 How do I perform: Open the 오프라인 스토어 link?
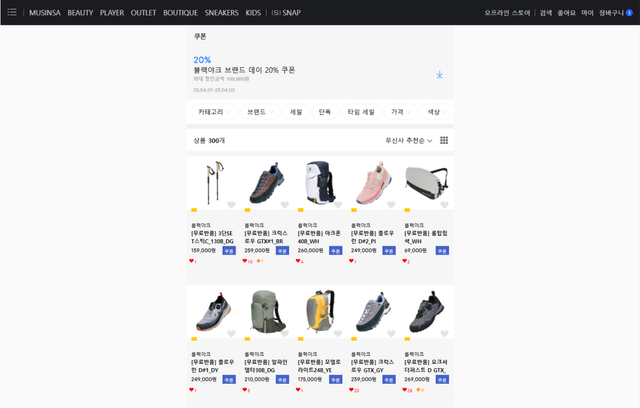[x=507, y=13]
